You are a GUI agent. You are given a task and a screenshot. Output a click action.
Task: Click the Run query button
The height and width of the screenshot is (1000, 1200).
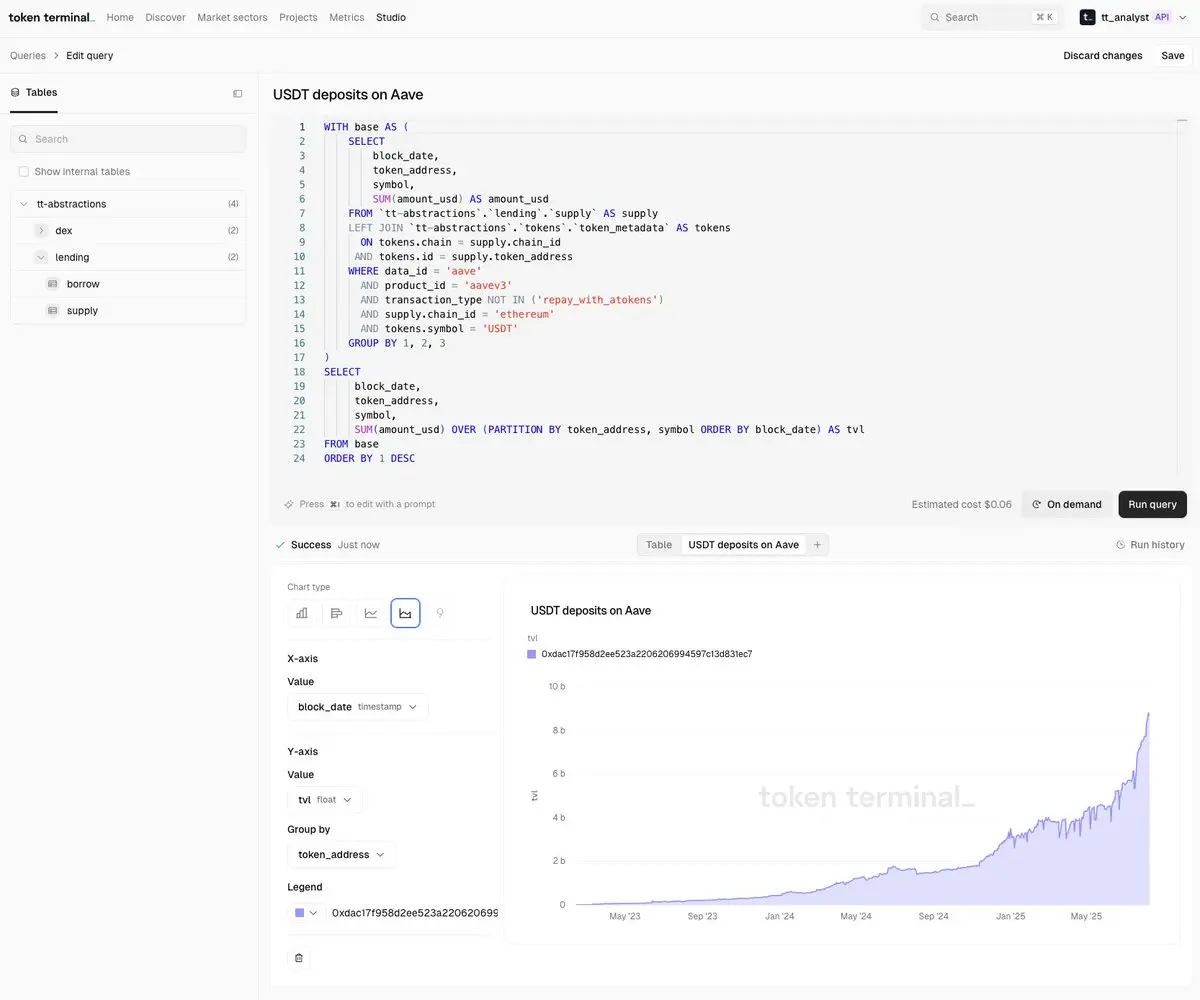[1152, 504]
